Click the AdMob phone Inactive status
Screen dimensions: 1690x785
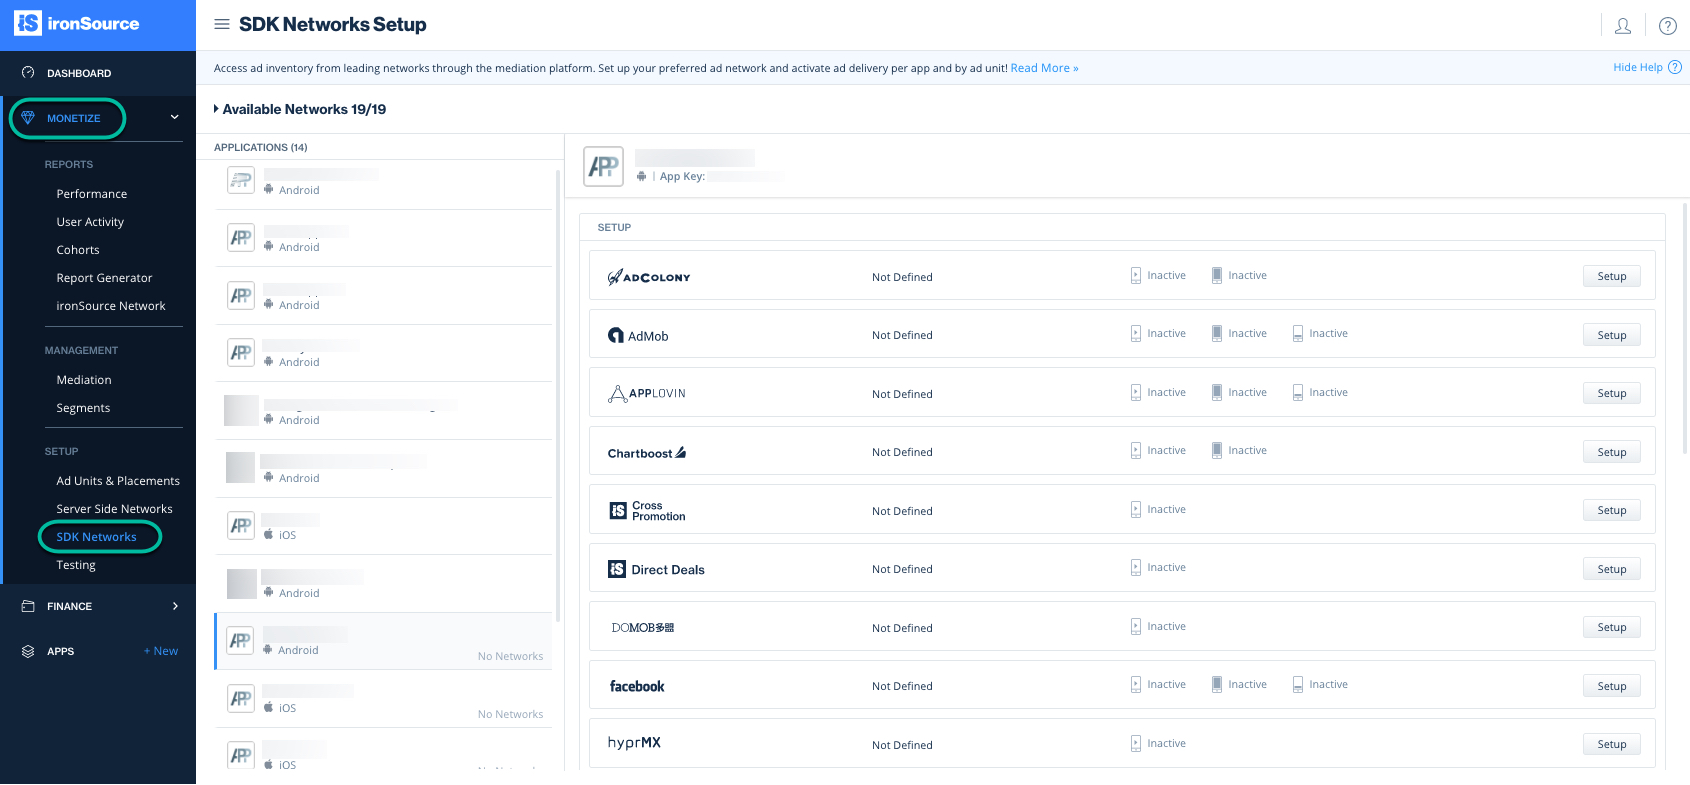pyautogui.click(x=1158, y=334)
